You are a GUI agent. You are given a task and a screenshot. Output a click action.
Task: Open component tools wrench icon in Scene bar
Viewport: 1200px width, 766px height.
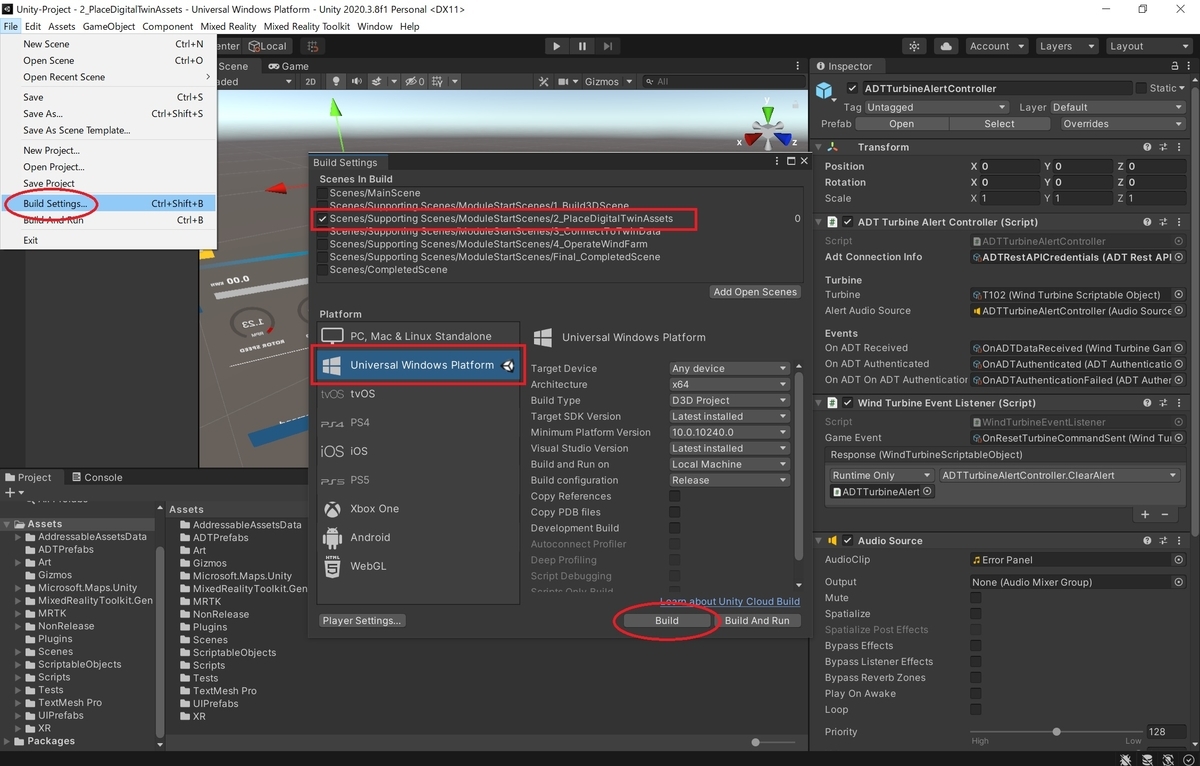click(x=544, y=81)
